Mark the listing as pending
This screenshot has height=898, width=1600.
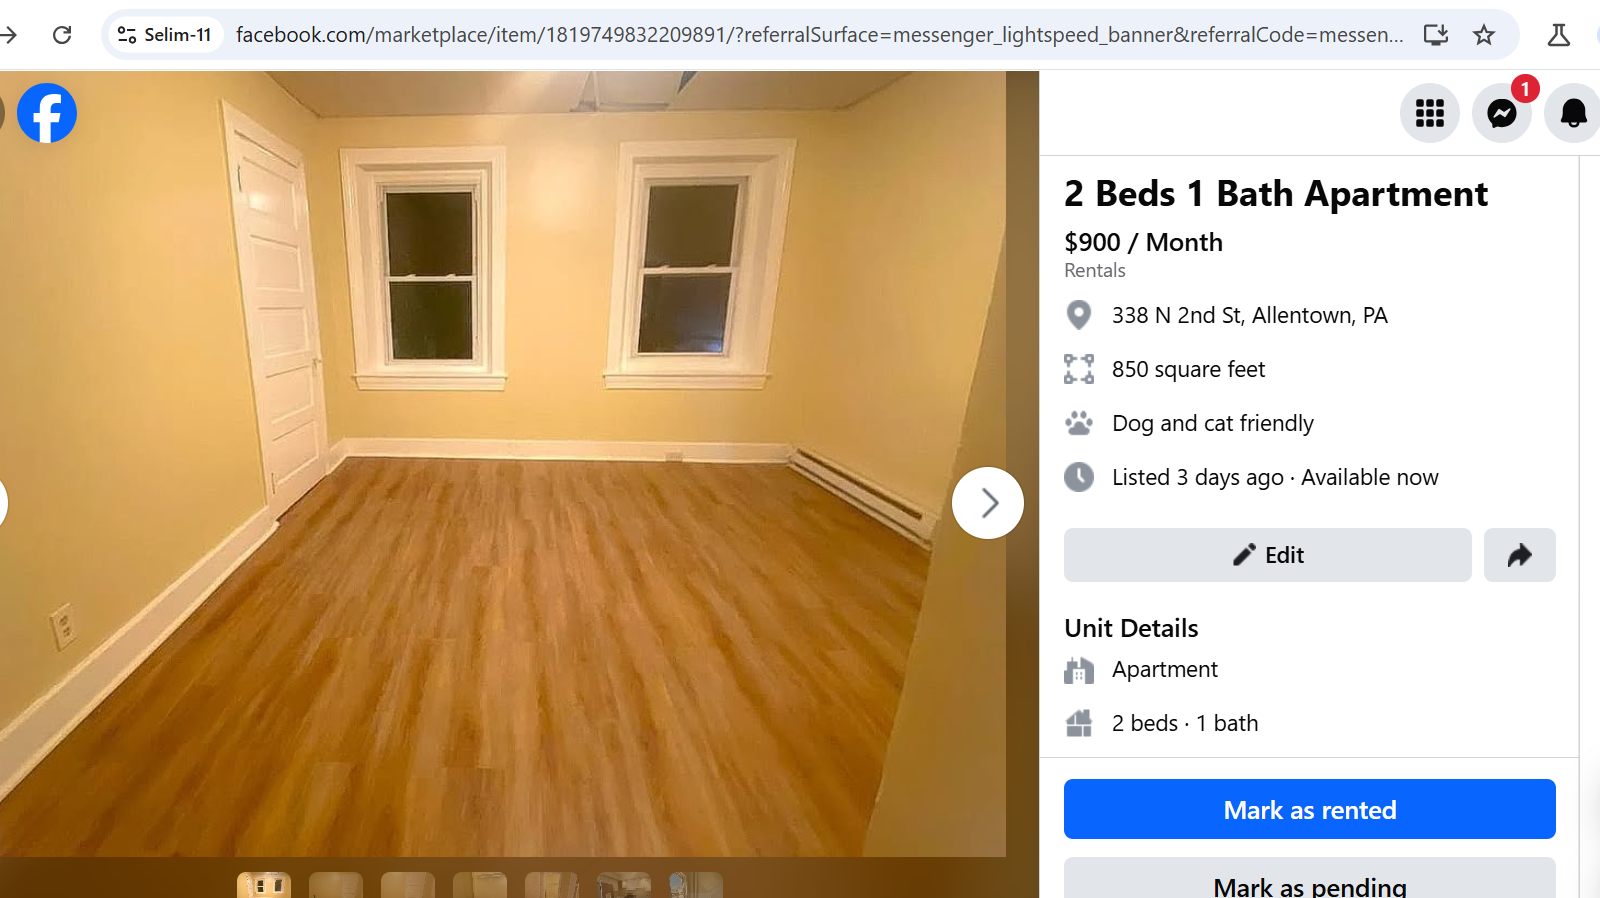click(1310, 878)
